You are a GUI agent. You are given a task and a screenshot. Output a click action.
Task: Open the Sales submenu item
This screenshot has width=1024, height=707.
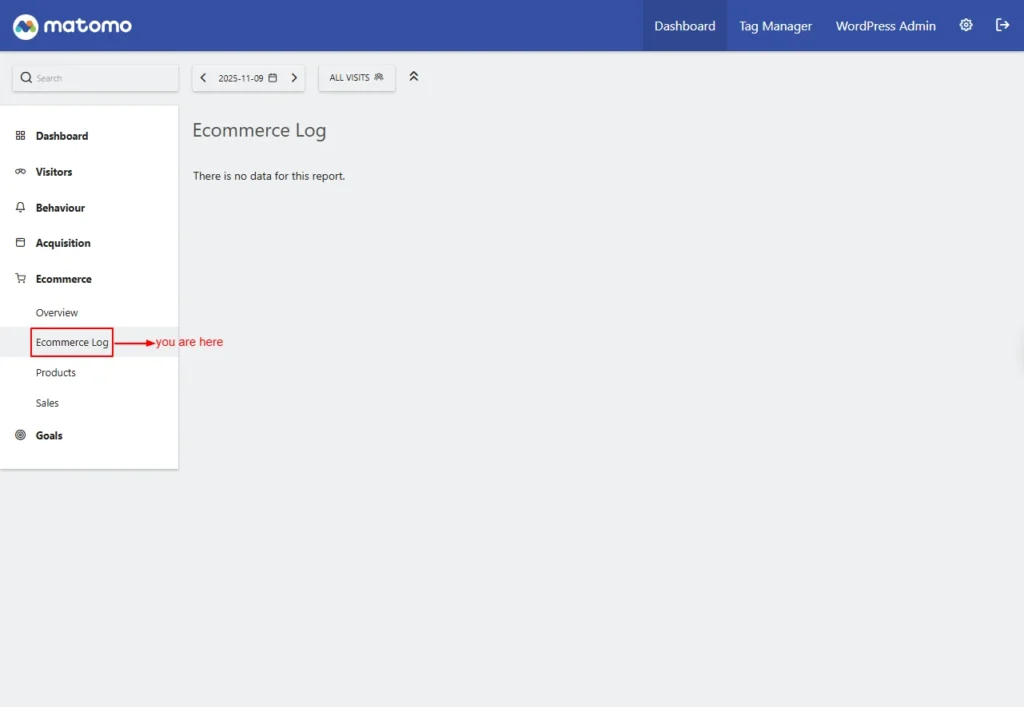click(47, 403)
